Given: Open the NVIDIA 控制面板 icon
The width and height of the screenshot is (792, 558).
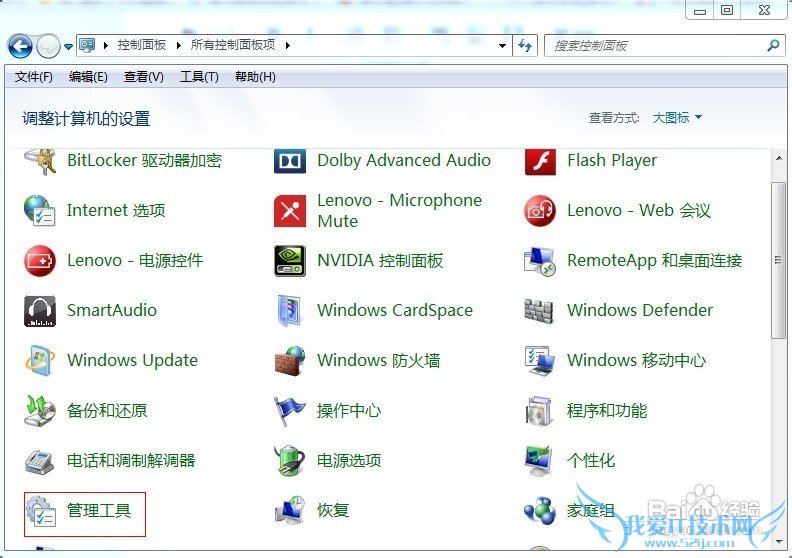Looking at the screenshot, I should tap(290, 261).
